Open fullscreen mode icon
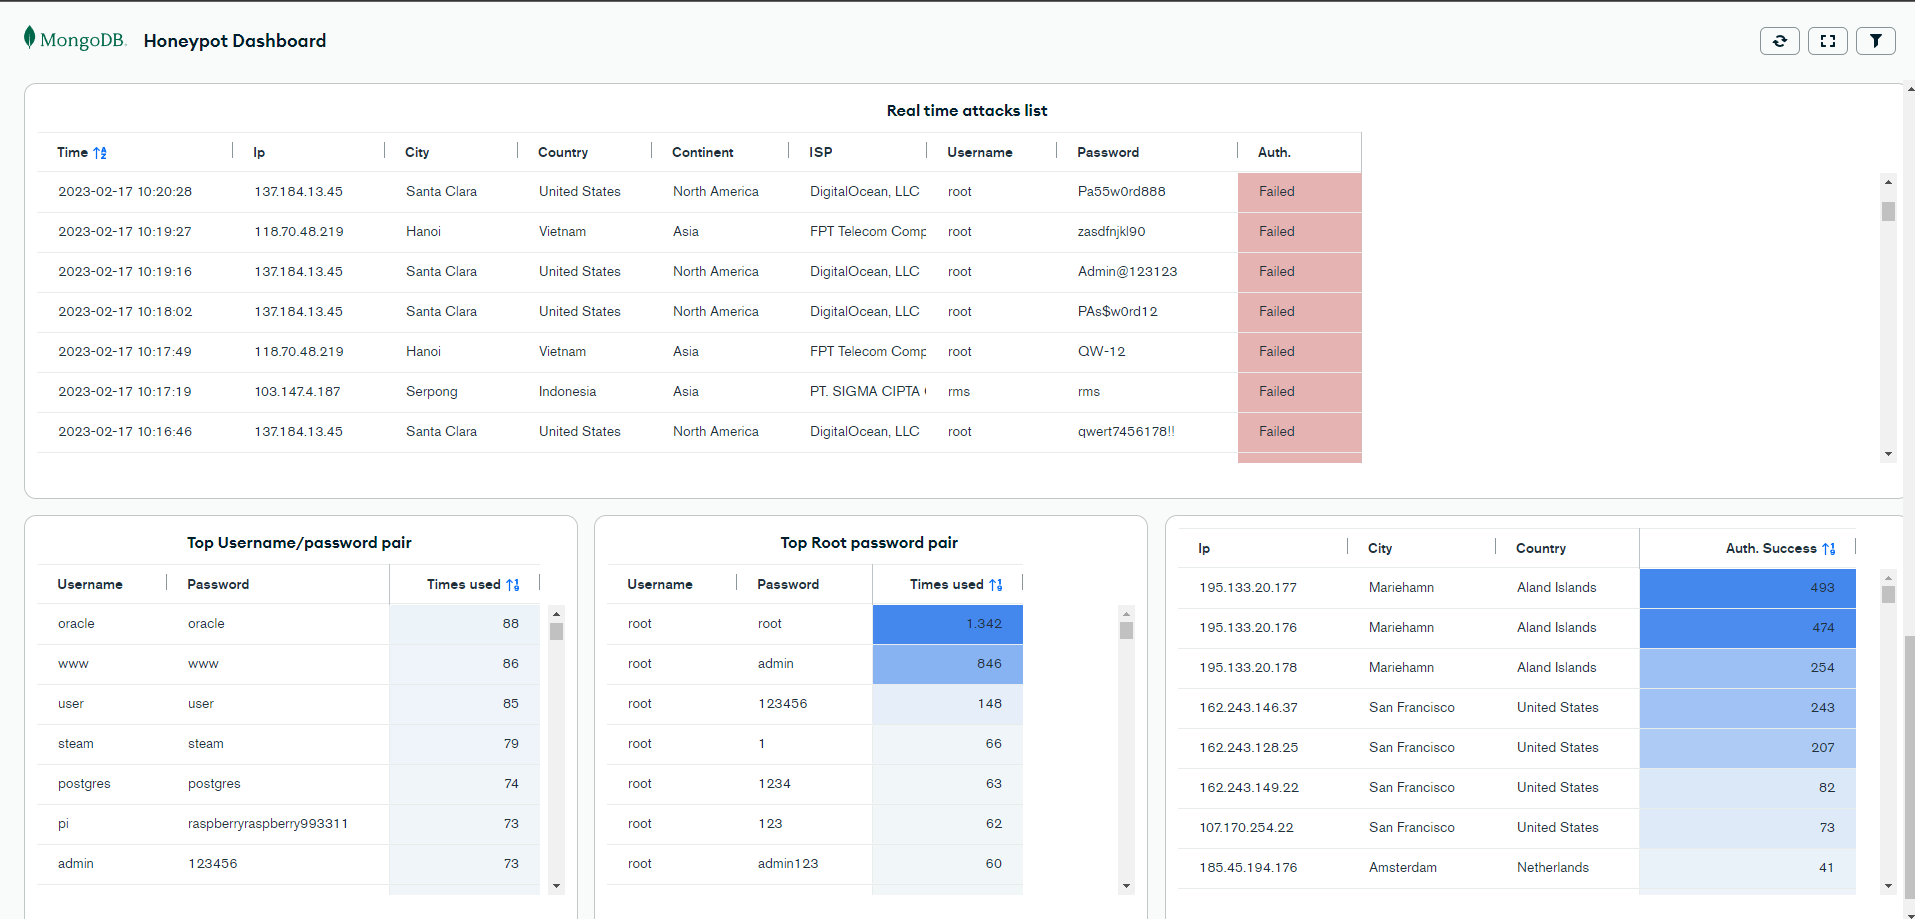 pos(1827,41)
